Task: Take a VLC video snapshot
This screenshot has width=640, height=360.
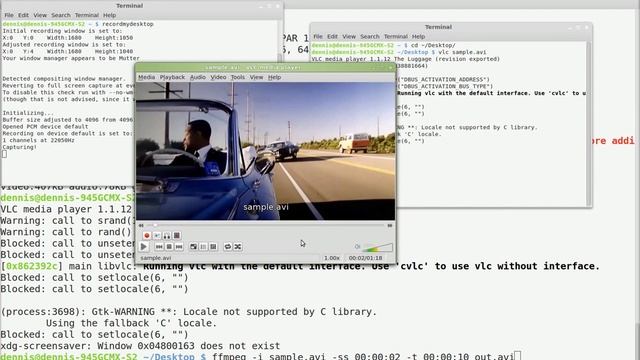Action: (157, 236)
